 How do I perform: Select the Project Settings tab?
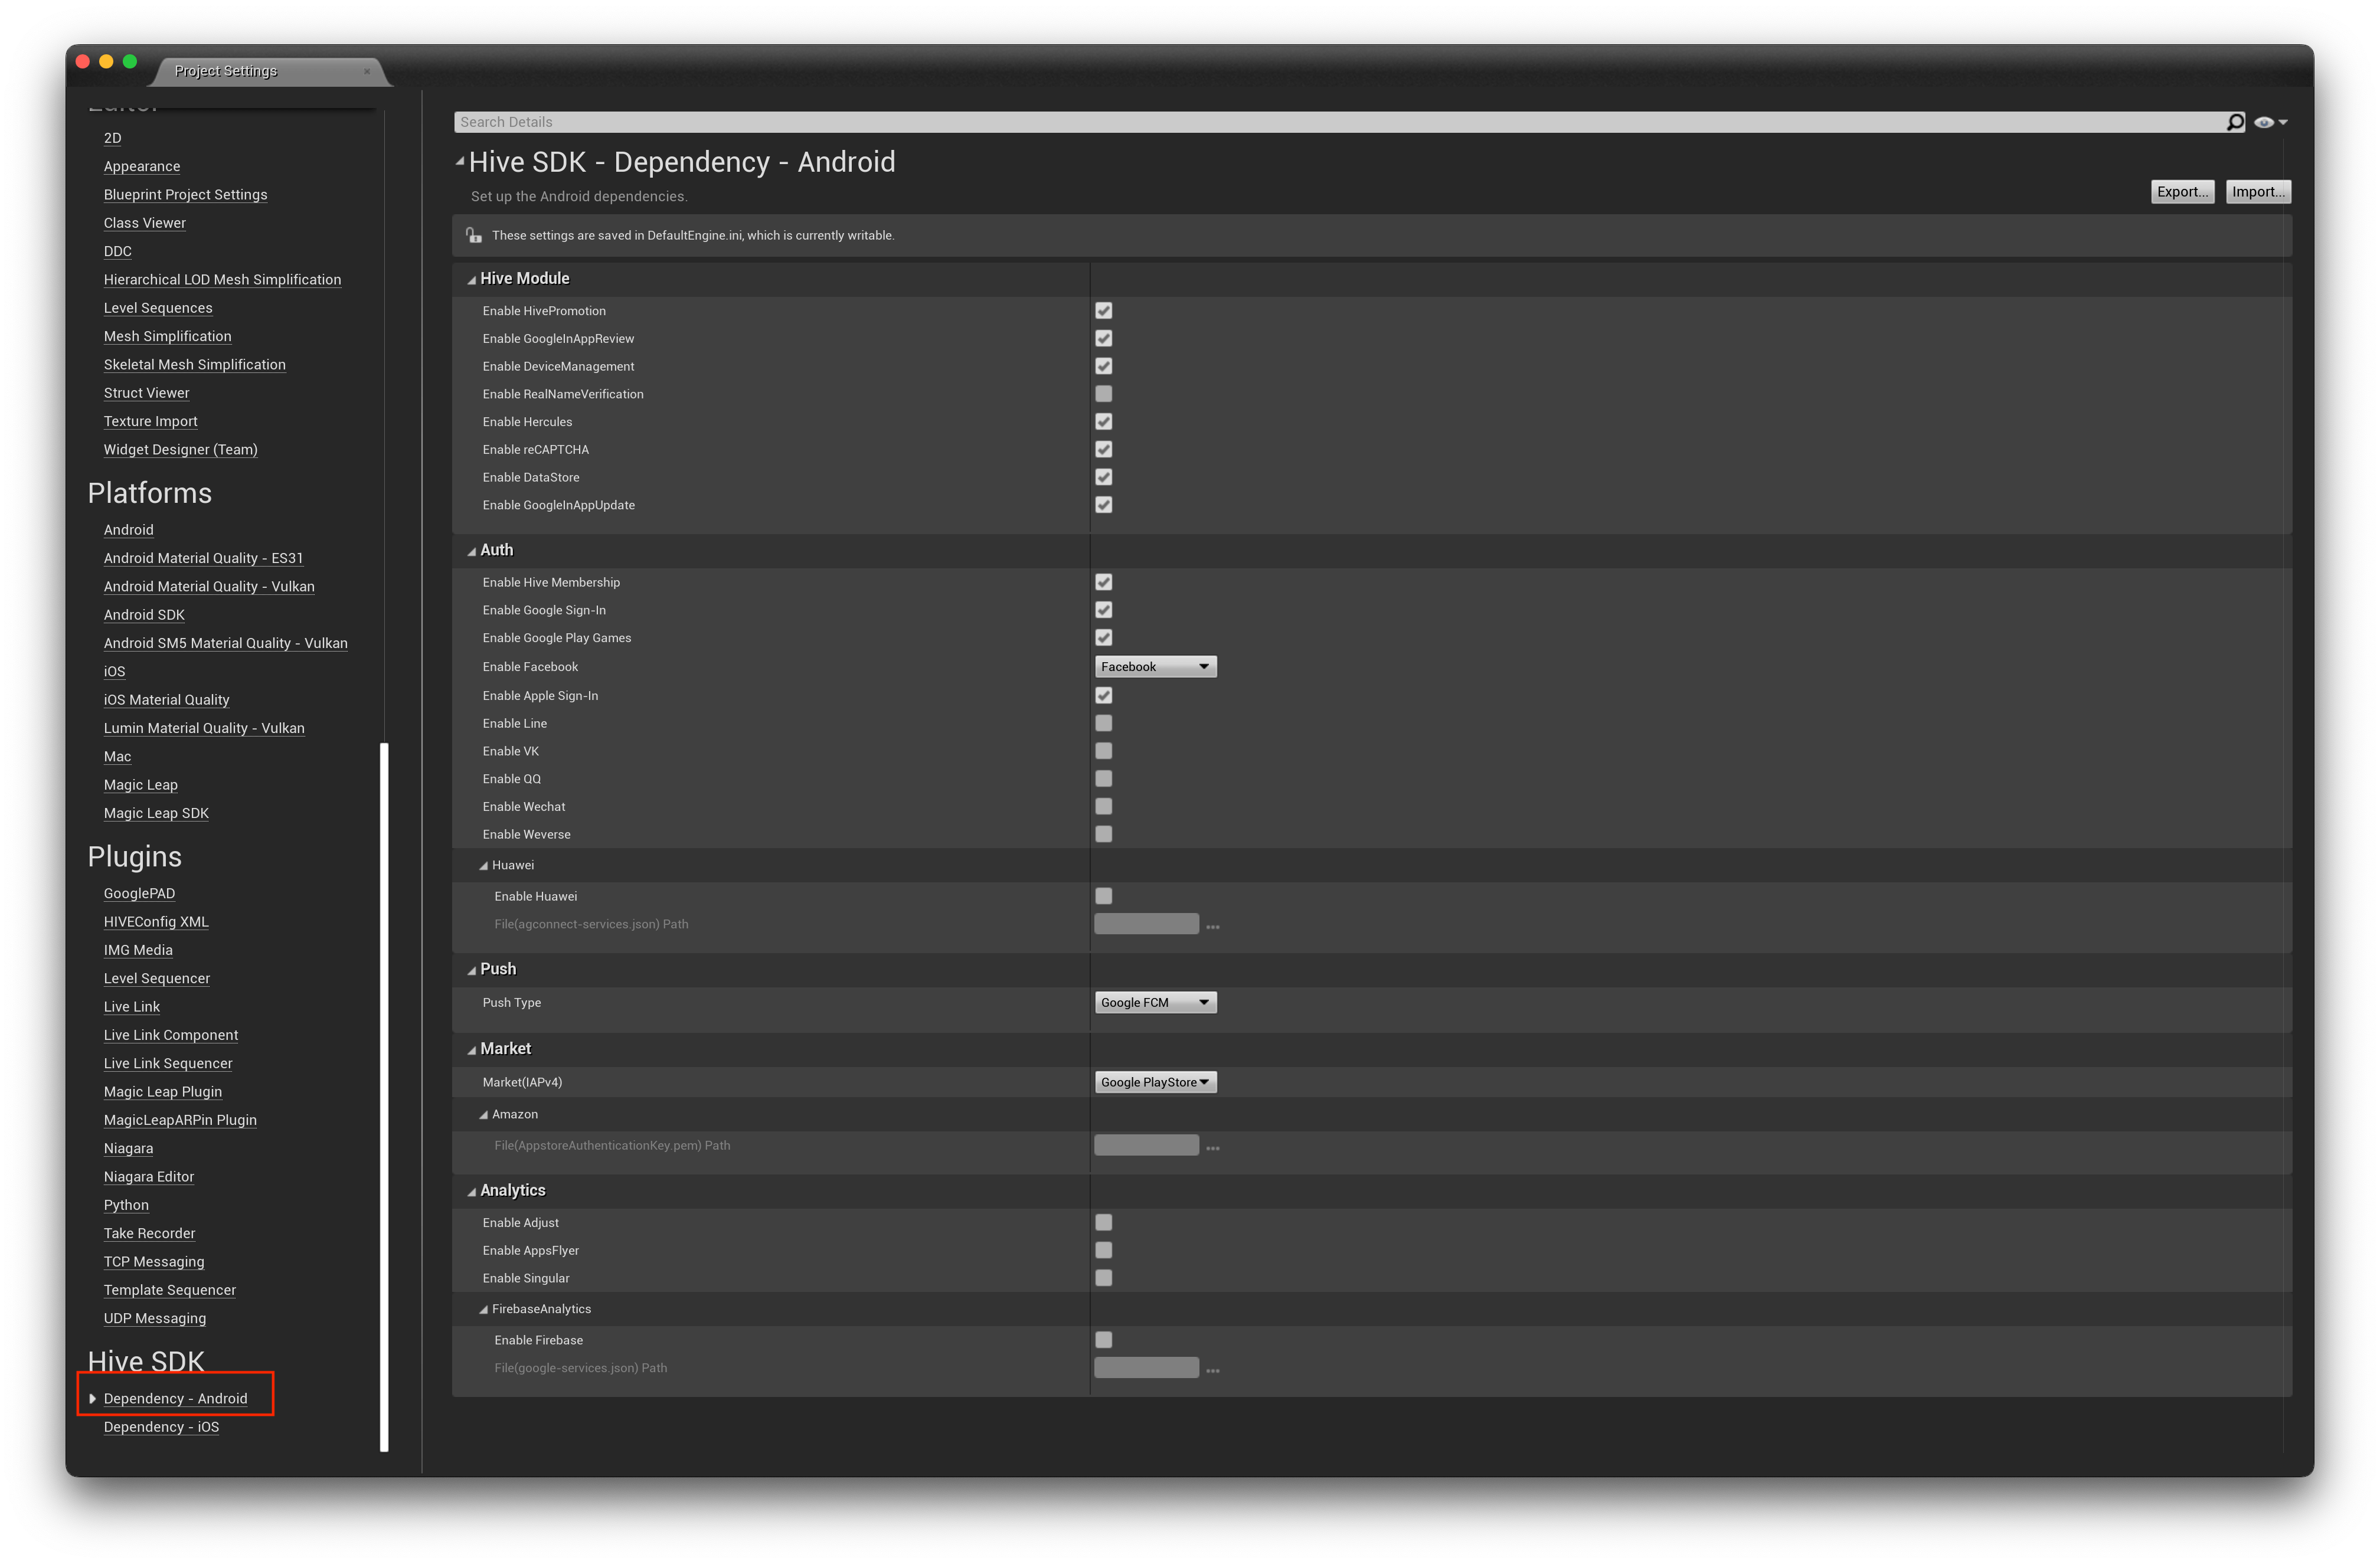click(x=225, y=71)
